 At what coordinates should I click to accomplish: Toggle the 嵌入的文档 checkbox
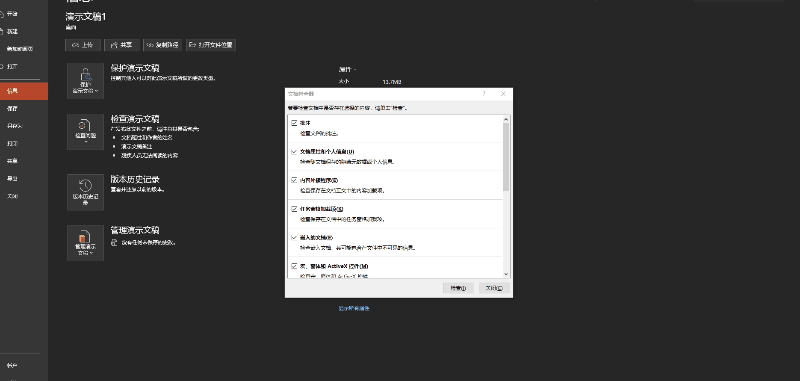click(x=294, y=237)
